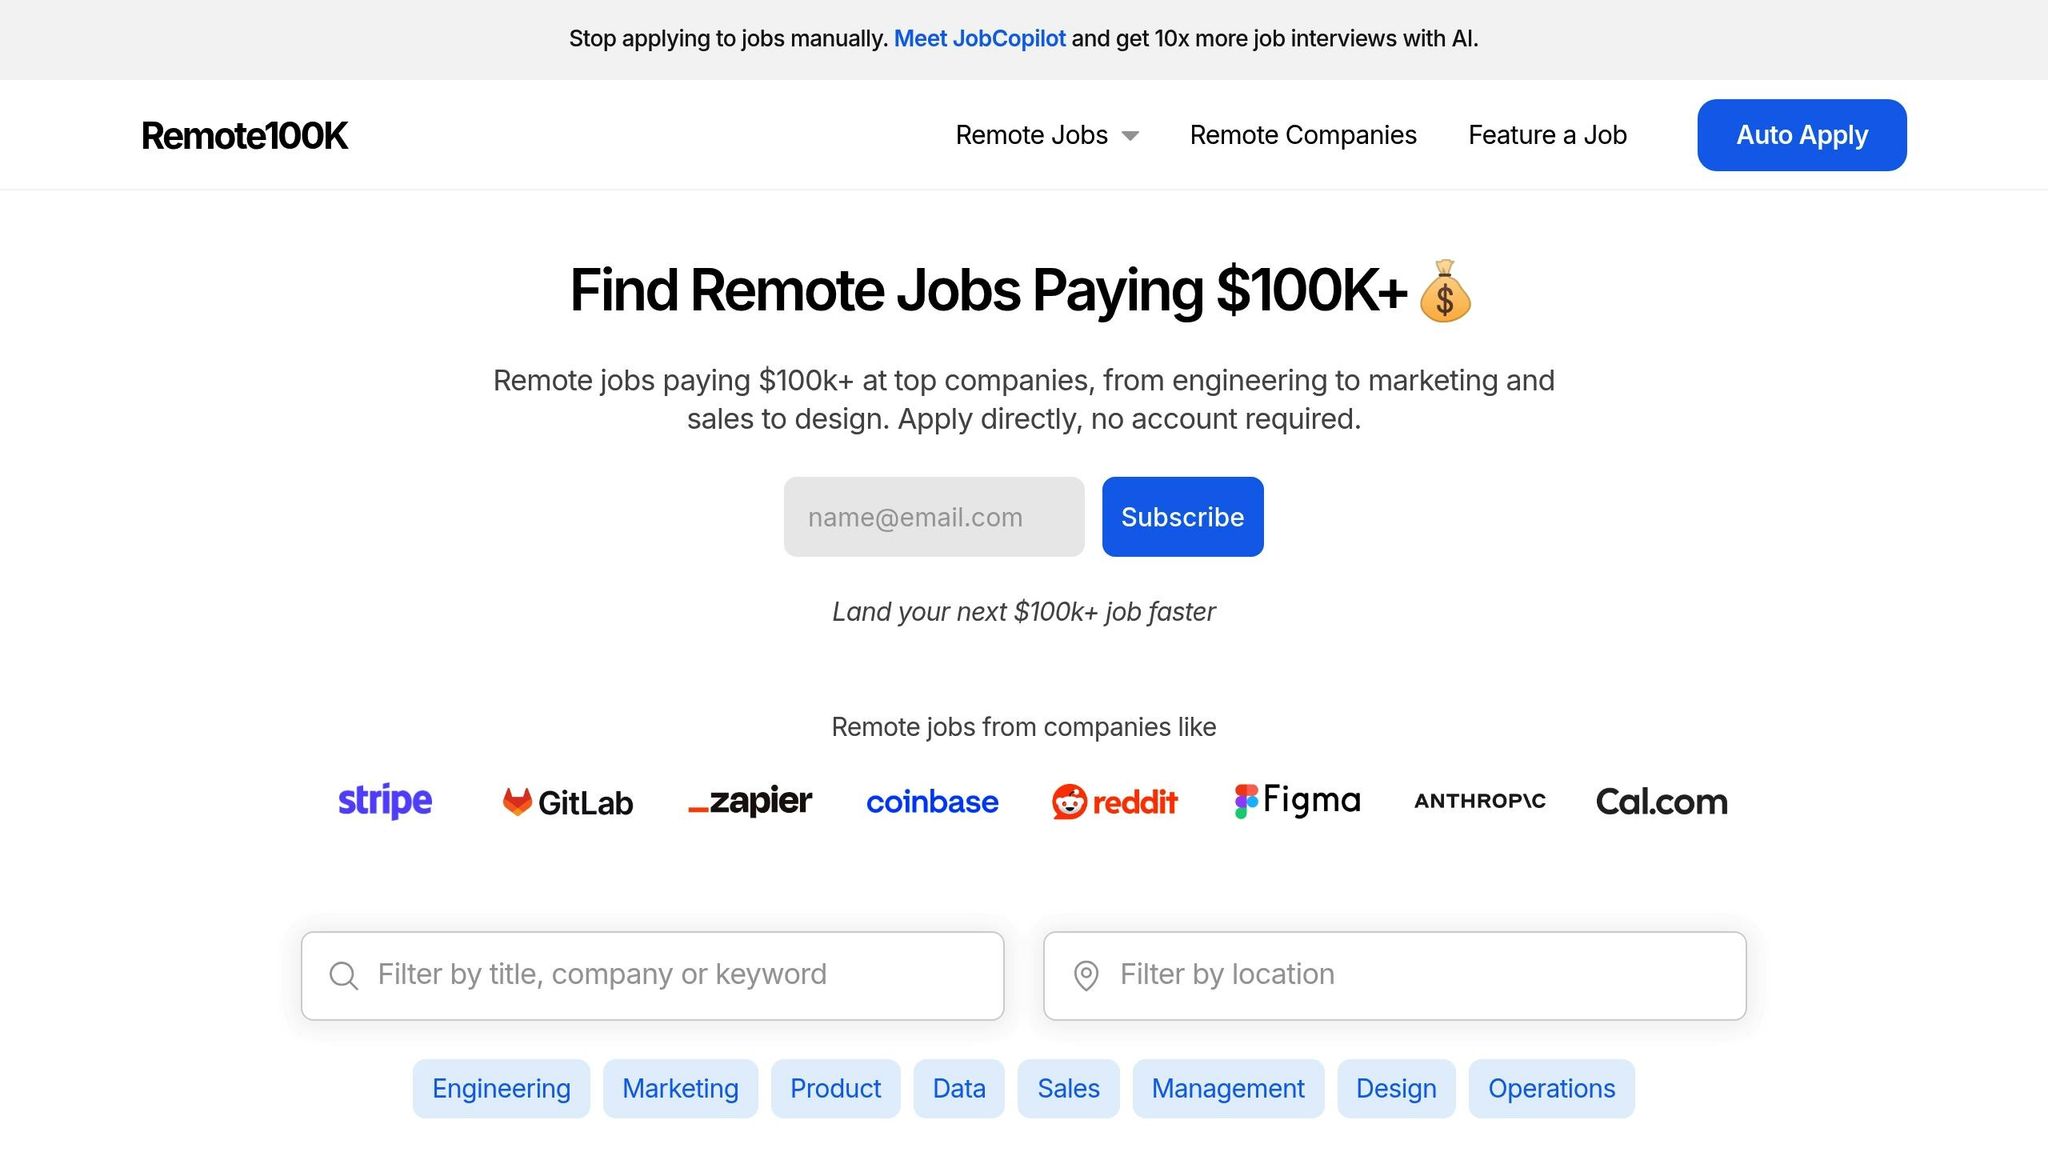Screen dimensions: 2048x1152
Task: Click the GitLab company logo
Action: 565,801
